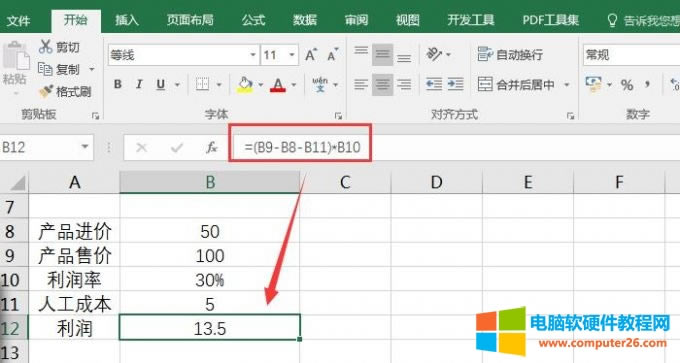Click the Middle Align icon
Image resolution: width=680 pixels, height=363 pixels.
click(382, 55)
